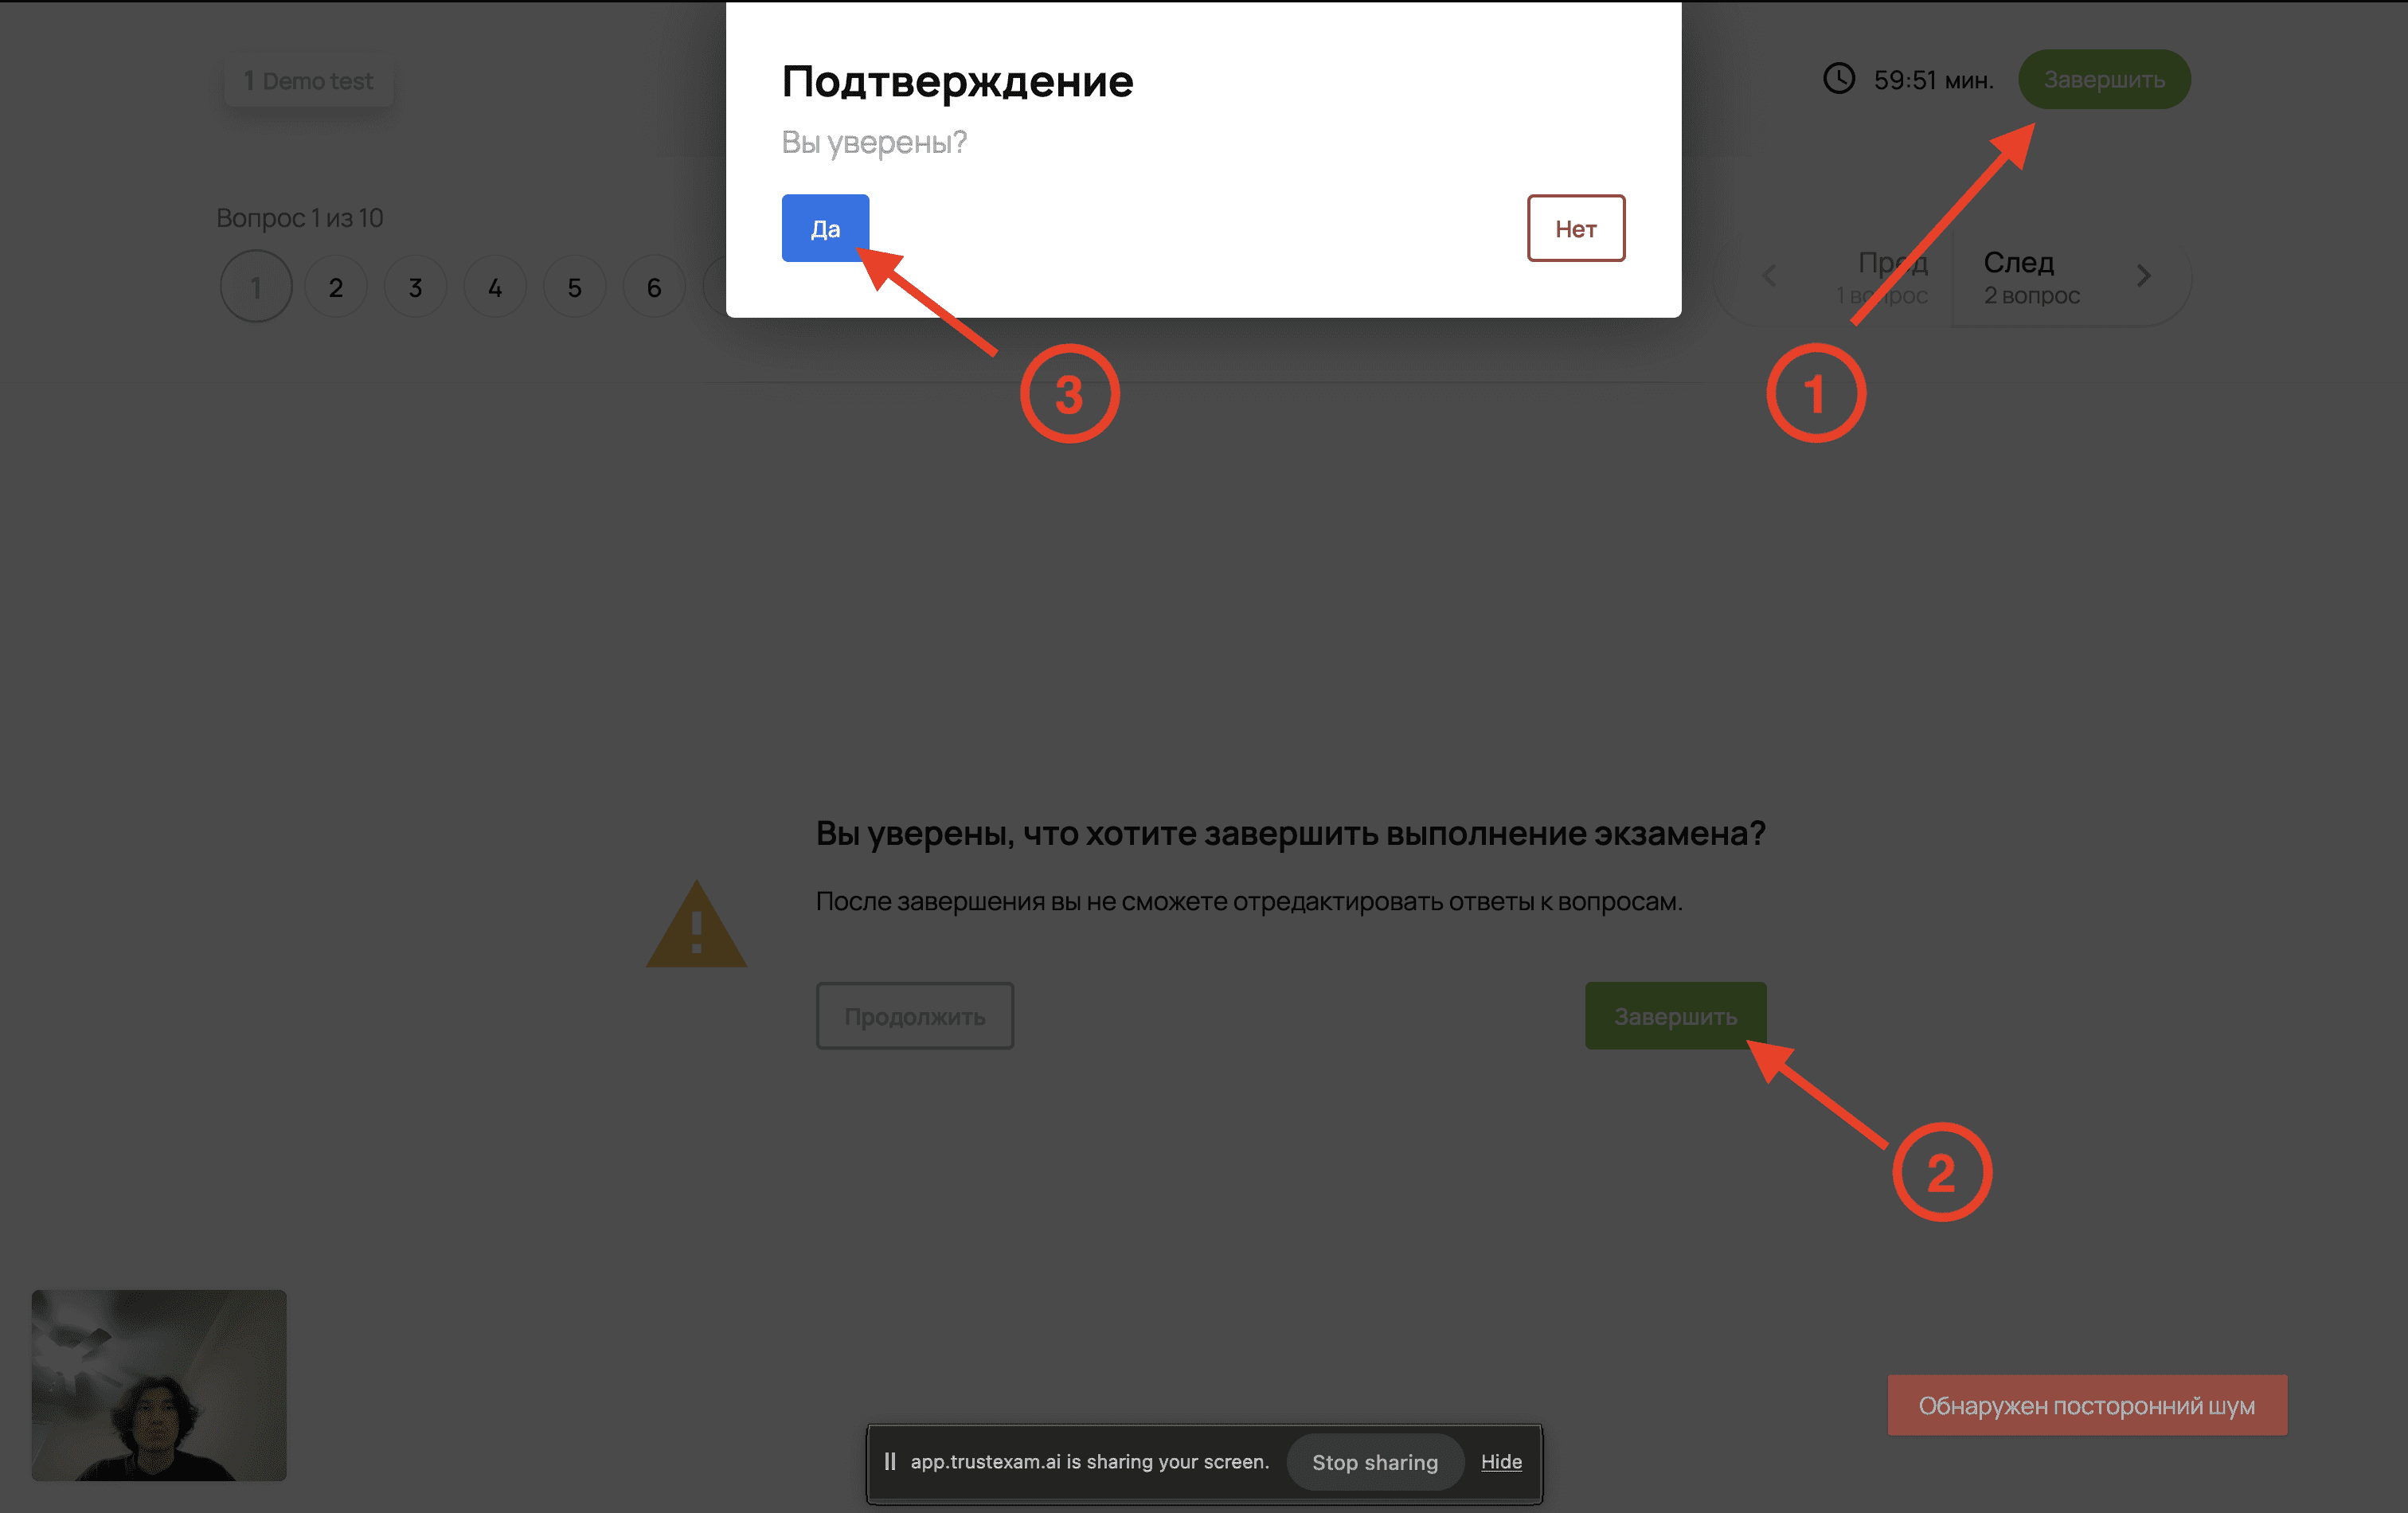Decline with the Нет button

[x=1575, y=228]
